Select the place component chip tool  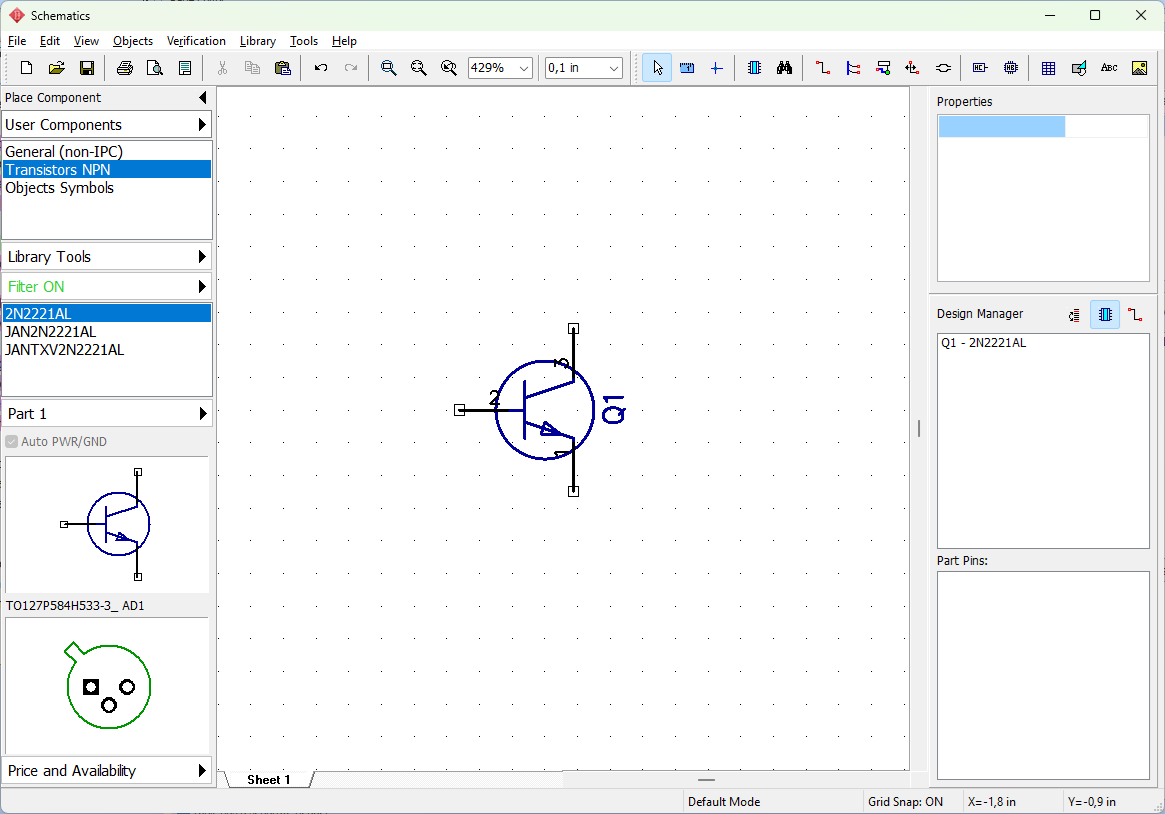(754, 68)
